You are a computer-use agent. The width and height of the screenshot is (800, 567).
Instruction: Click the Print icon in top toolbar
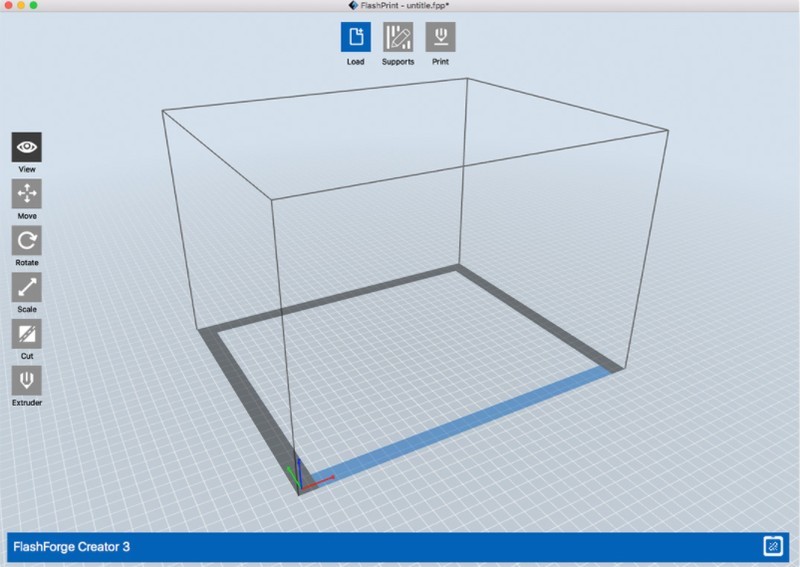[x=440, y=38]
